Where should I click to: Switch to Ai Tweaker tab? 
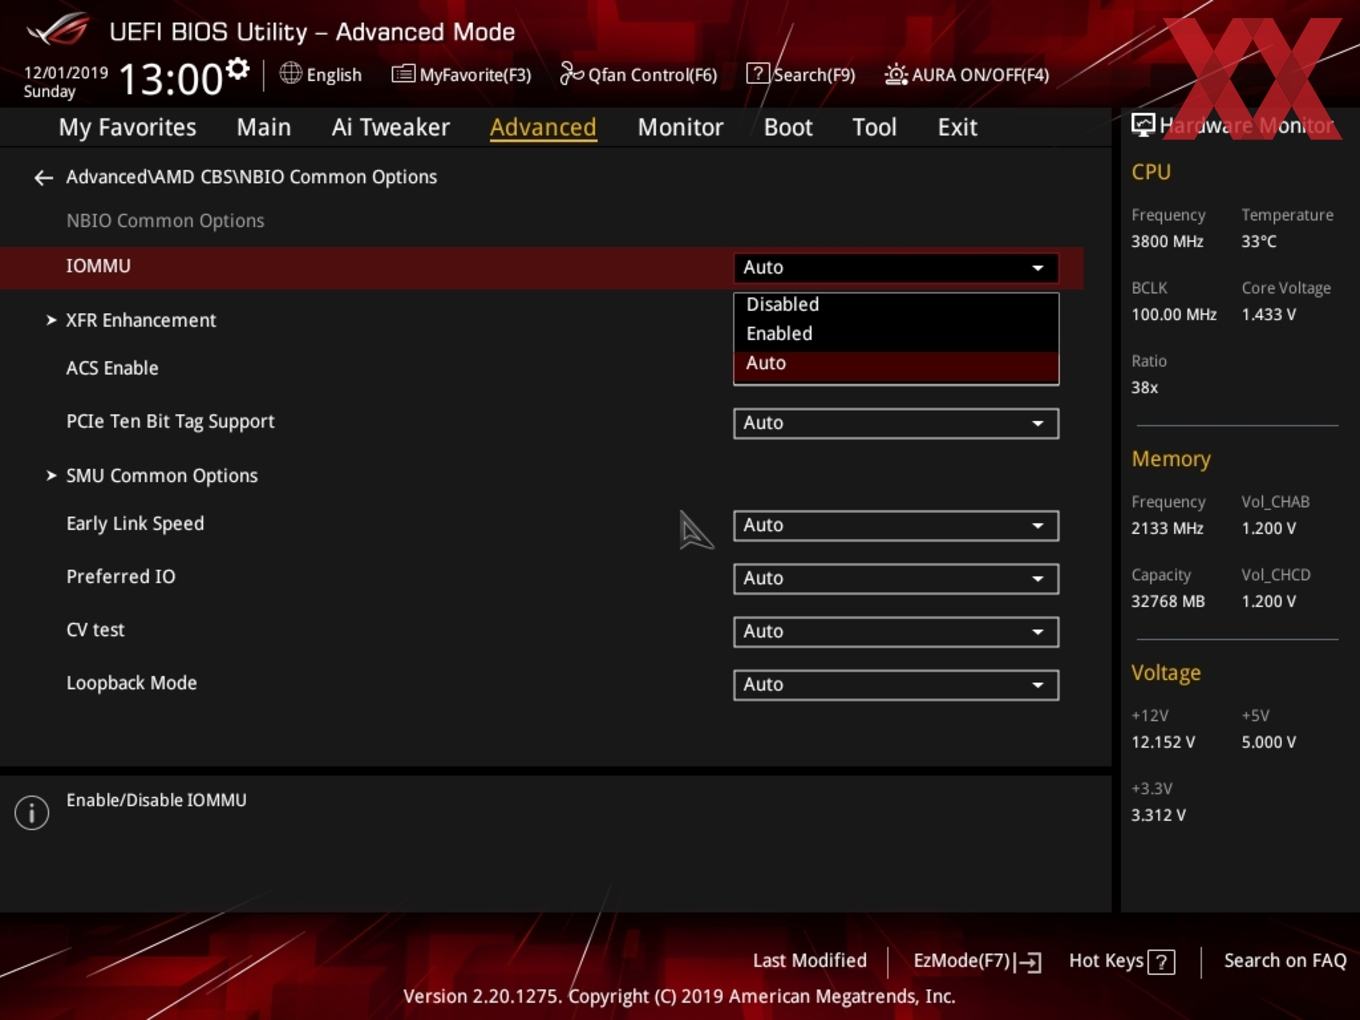tap(391, 127)
